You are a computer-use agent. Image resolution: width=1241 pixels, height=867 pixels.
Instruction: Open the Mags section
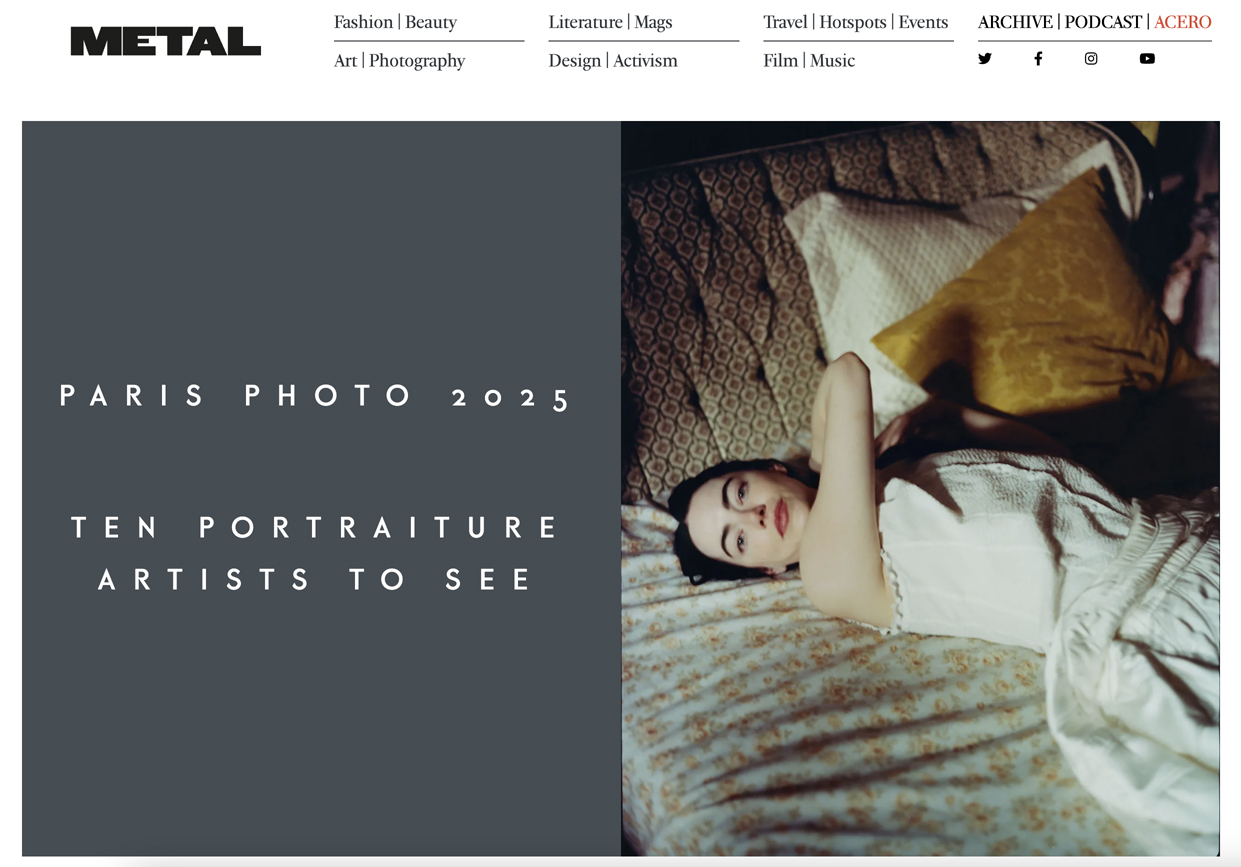click(x=653, y=22)
